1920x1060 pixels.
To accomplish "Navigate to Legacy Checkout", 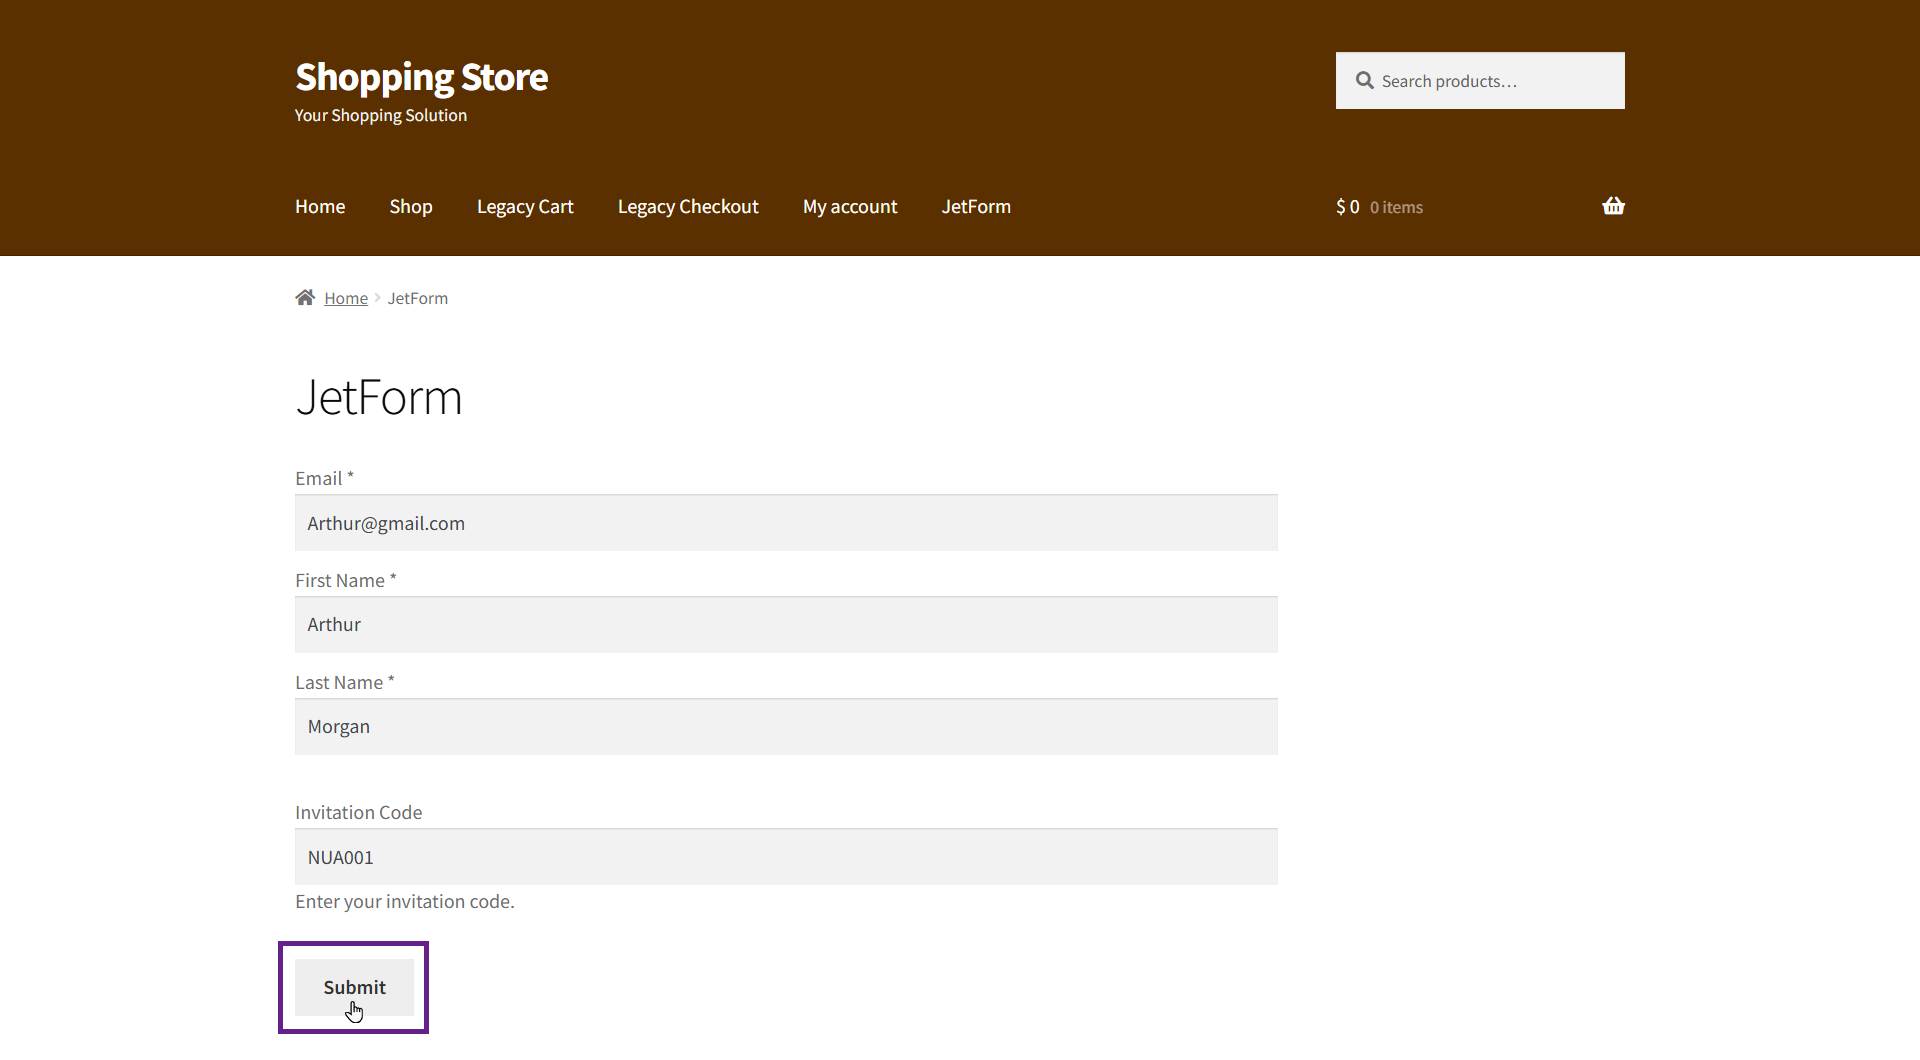I will (x=688, y=206).
